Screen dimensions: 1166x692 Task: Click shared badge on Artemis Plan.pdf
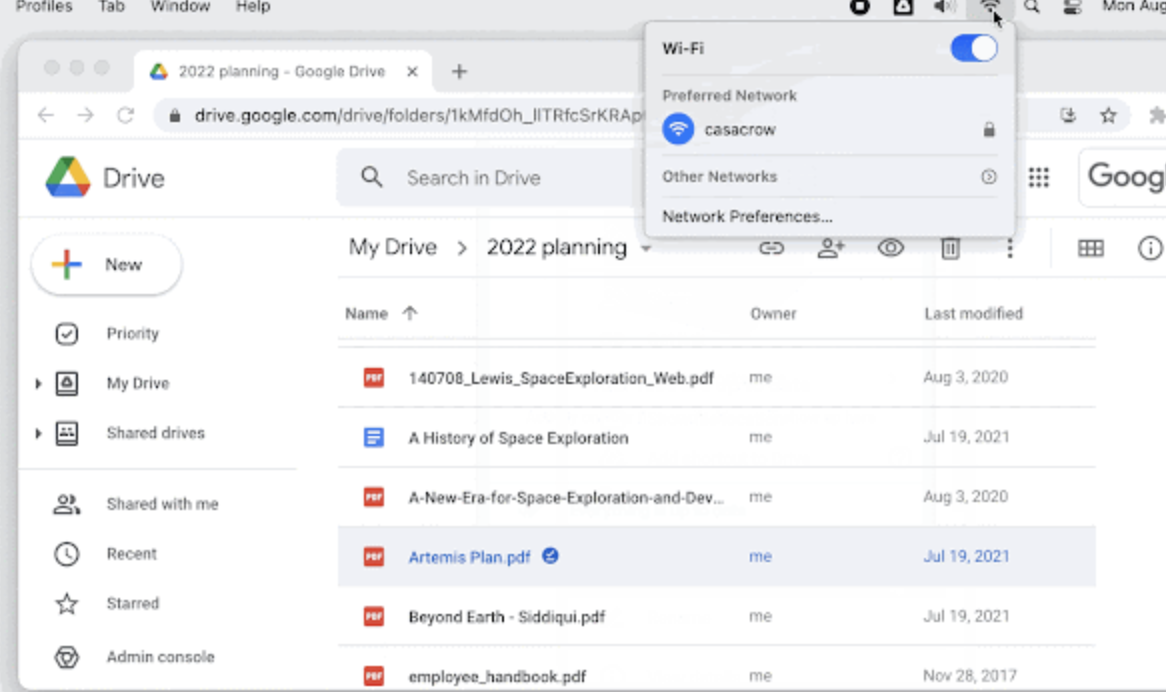550,556
